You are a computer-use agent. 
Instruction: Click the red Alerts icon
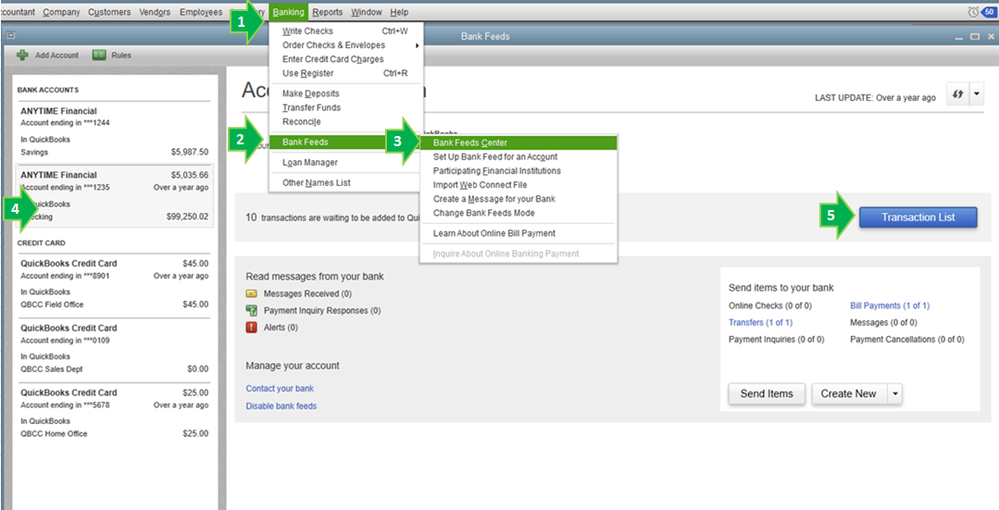[252, 328]
